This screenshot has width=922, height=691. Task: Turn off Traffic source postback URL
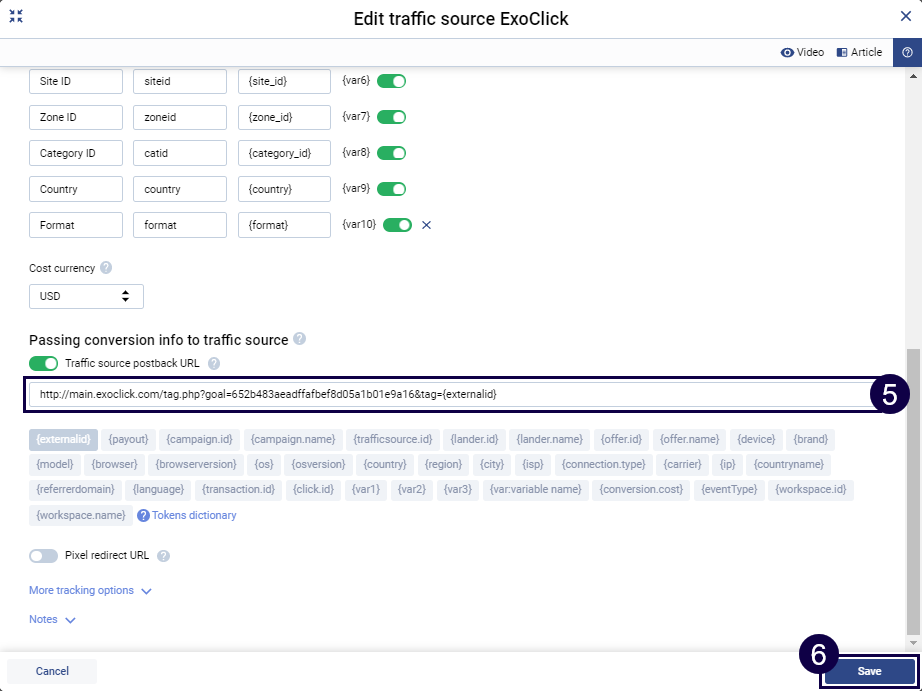(x=41, y=363)
